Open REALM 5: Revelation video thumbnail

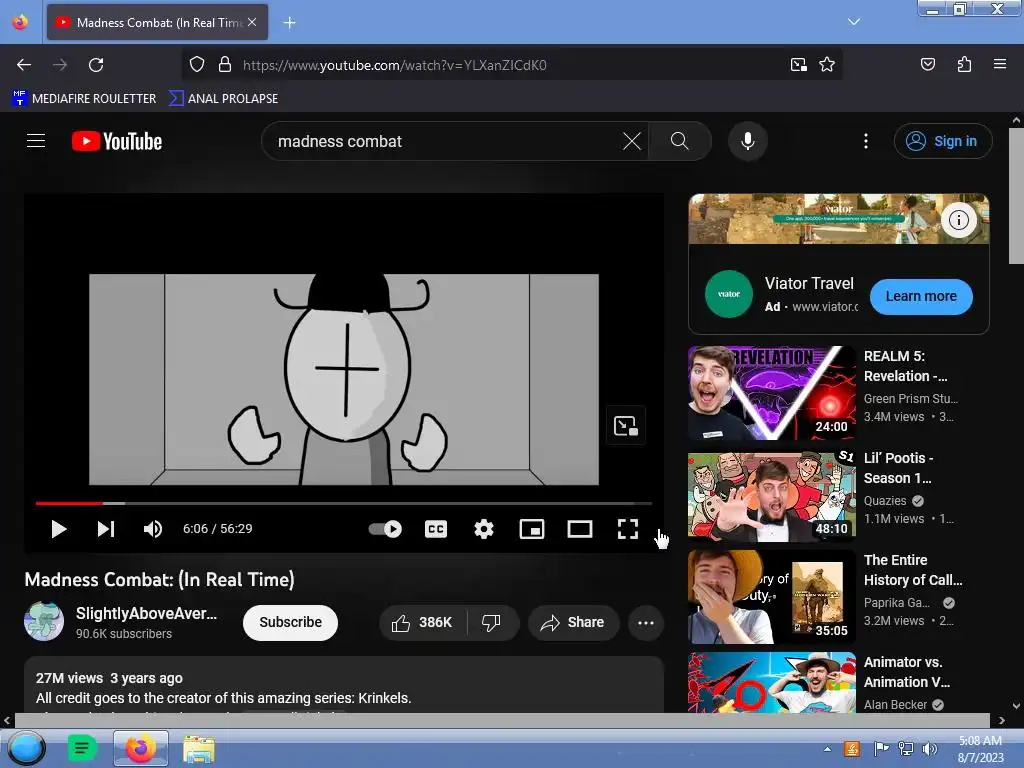pyautogui.click(x=772, y=392)
